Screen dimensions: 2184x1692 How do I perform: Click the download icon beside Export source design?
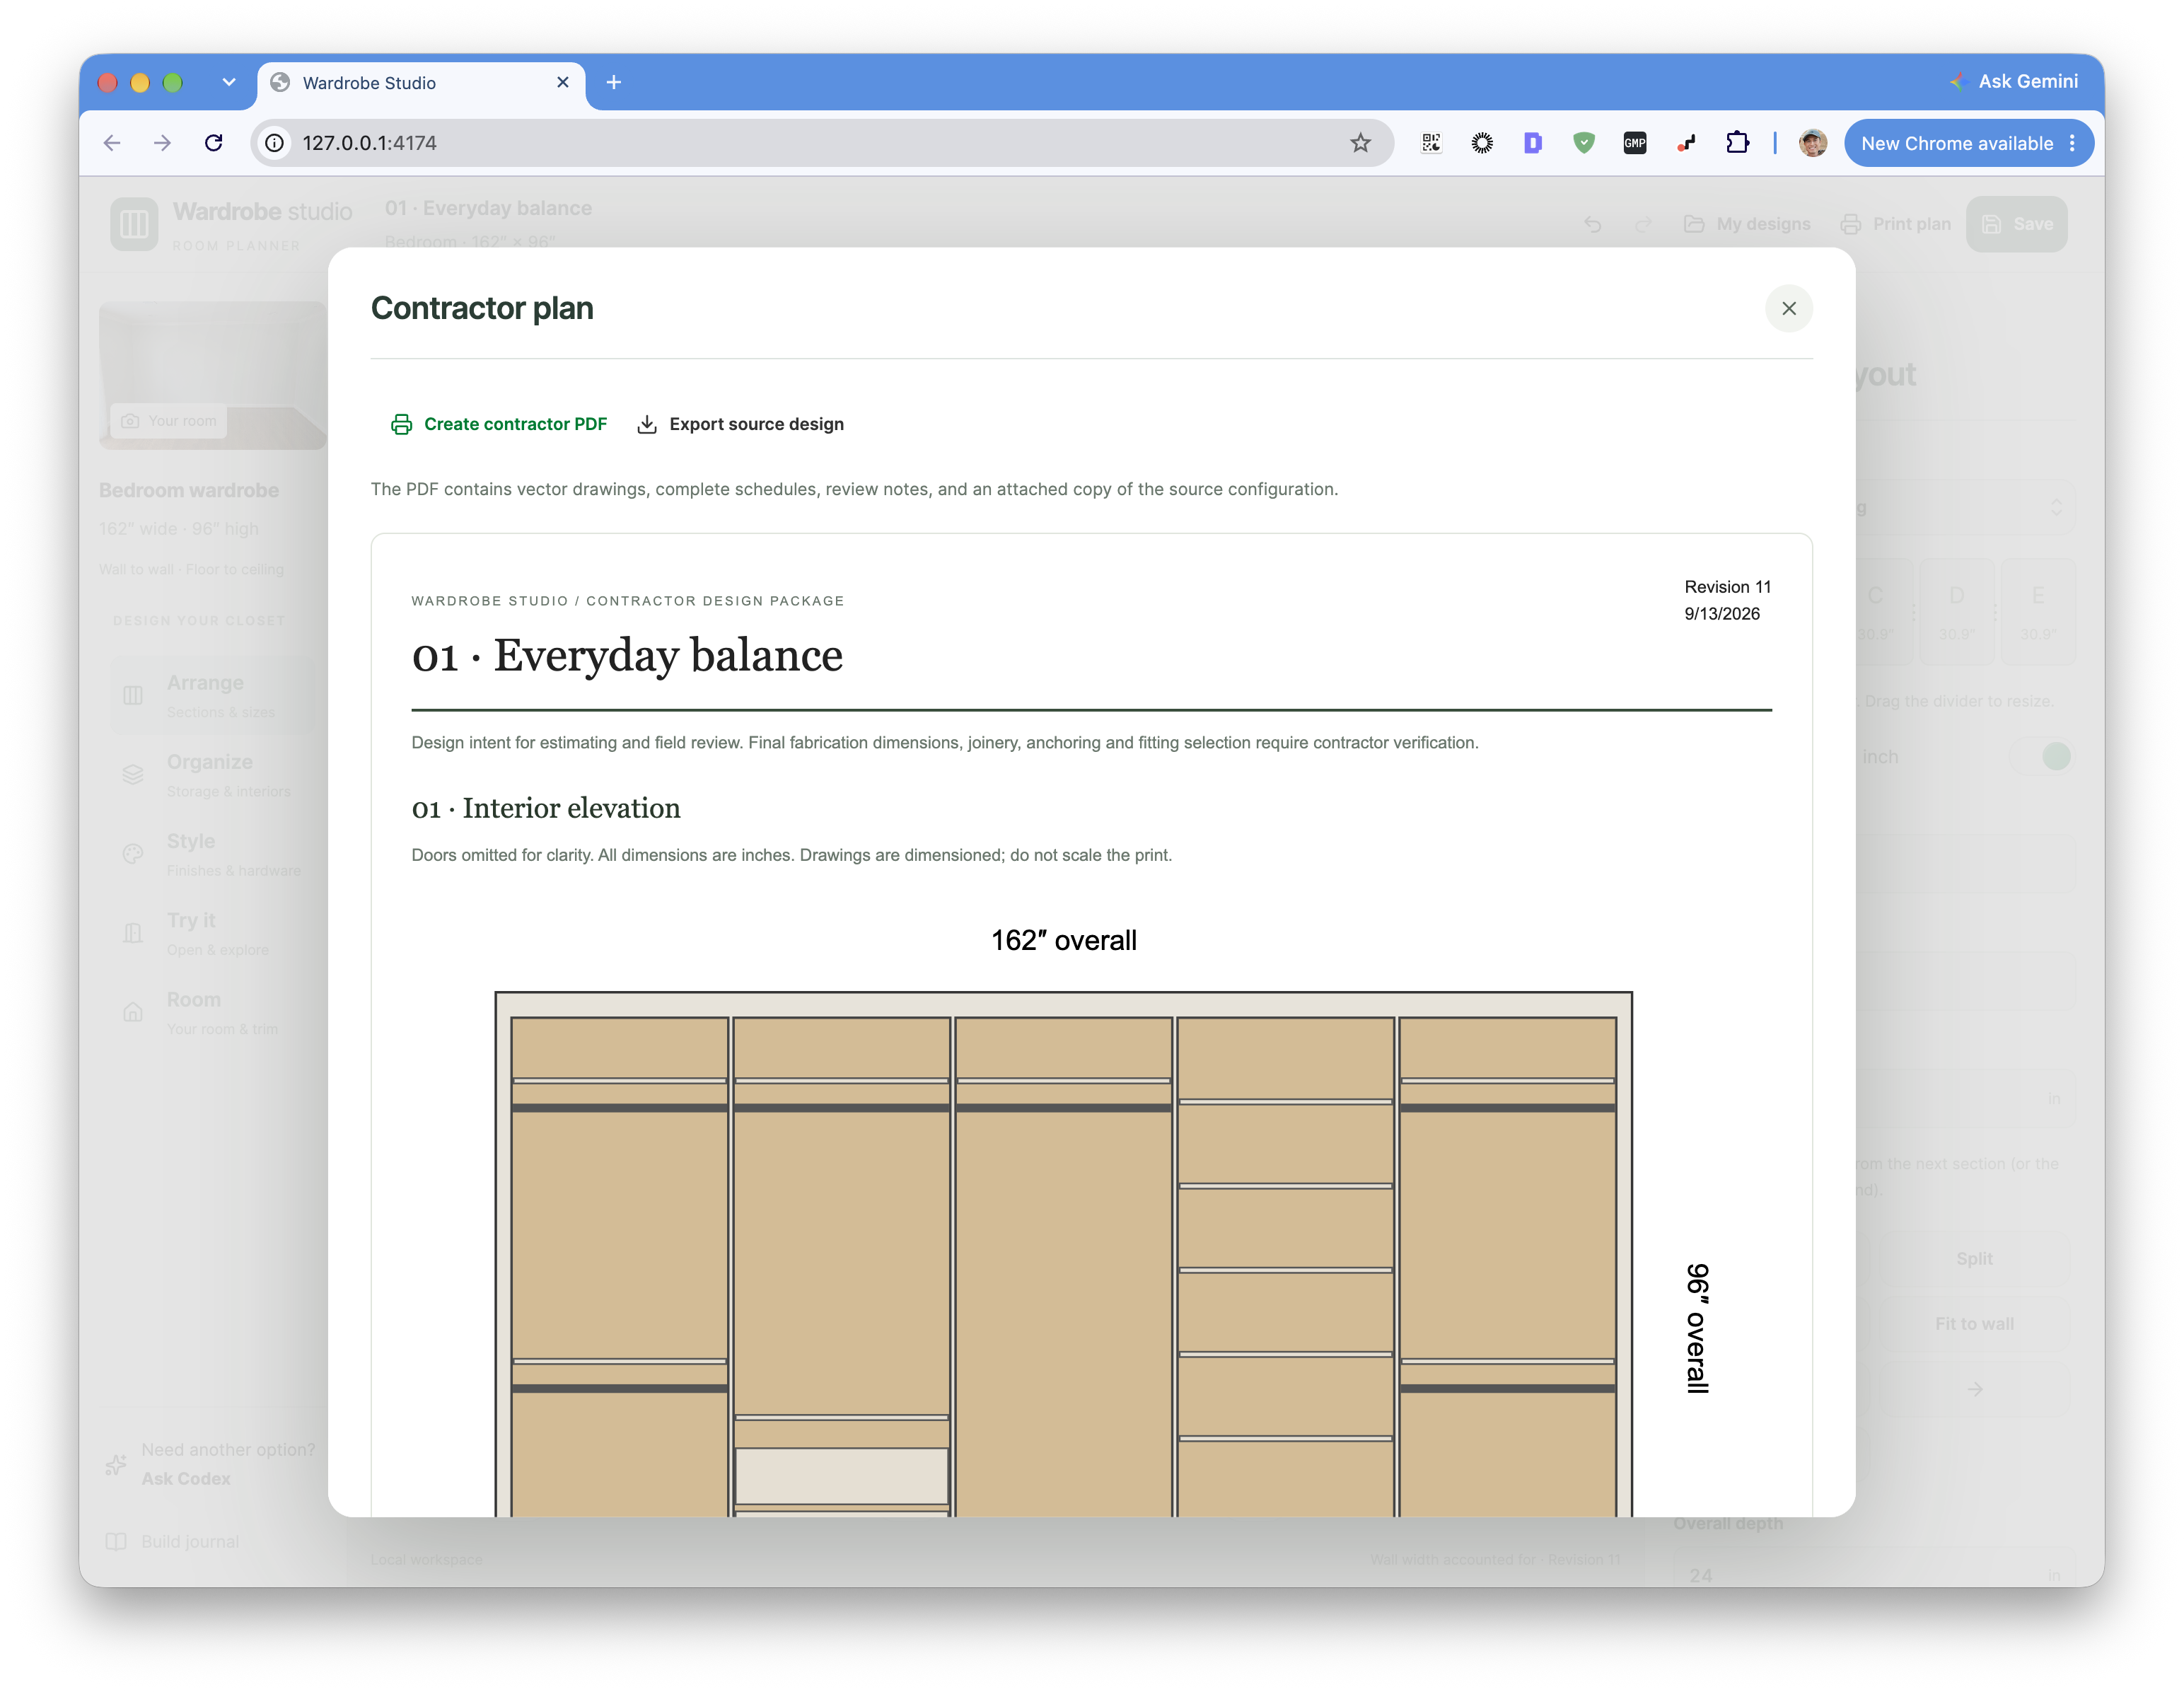[x=647, y=424]
